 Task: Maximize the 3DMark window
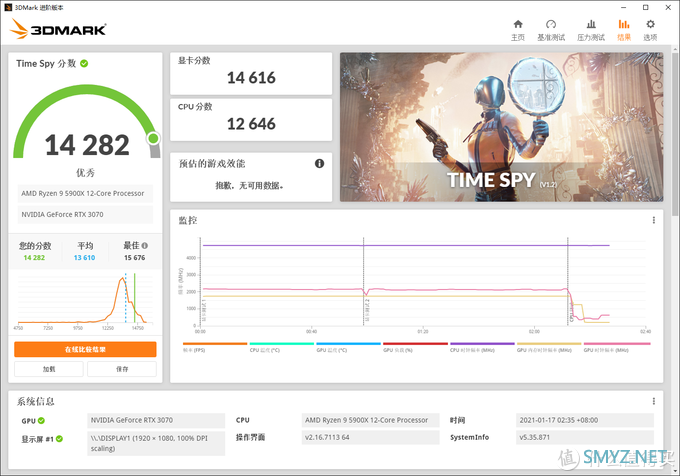pos(645,7)
